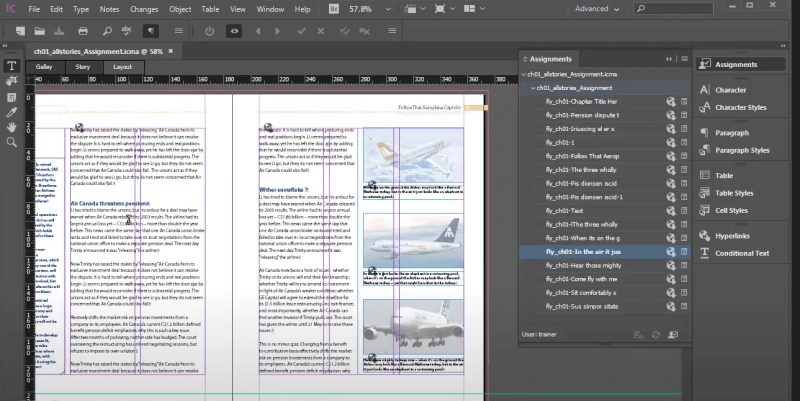Image resolution: width=800 pixels, height=401 pixels.
Task: Click the Save content icon in toolbar
Action: pyautogui.click(x=59, y=31)
